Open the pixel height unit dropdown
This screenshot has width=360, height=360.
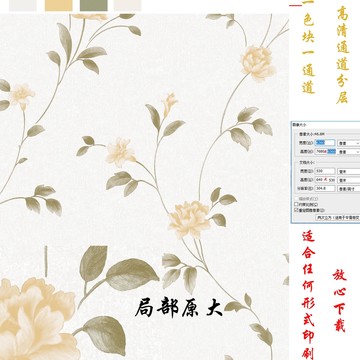click(x=349, y=152)
